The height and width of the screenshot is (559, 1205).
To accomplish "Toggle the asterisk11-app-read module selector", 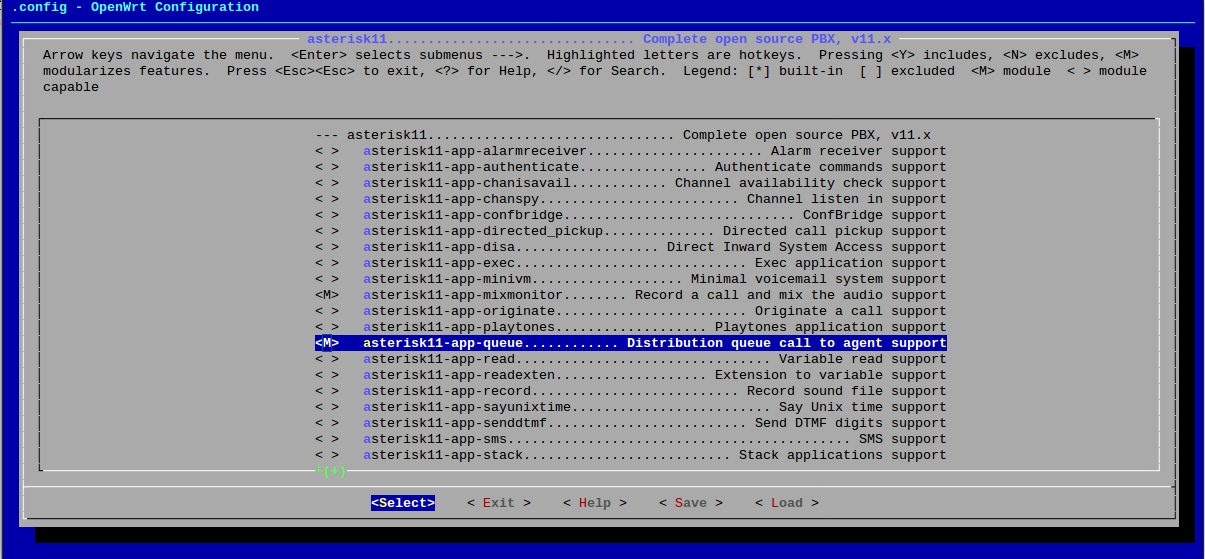I will coord(327,359).
